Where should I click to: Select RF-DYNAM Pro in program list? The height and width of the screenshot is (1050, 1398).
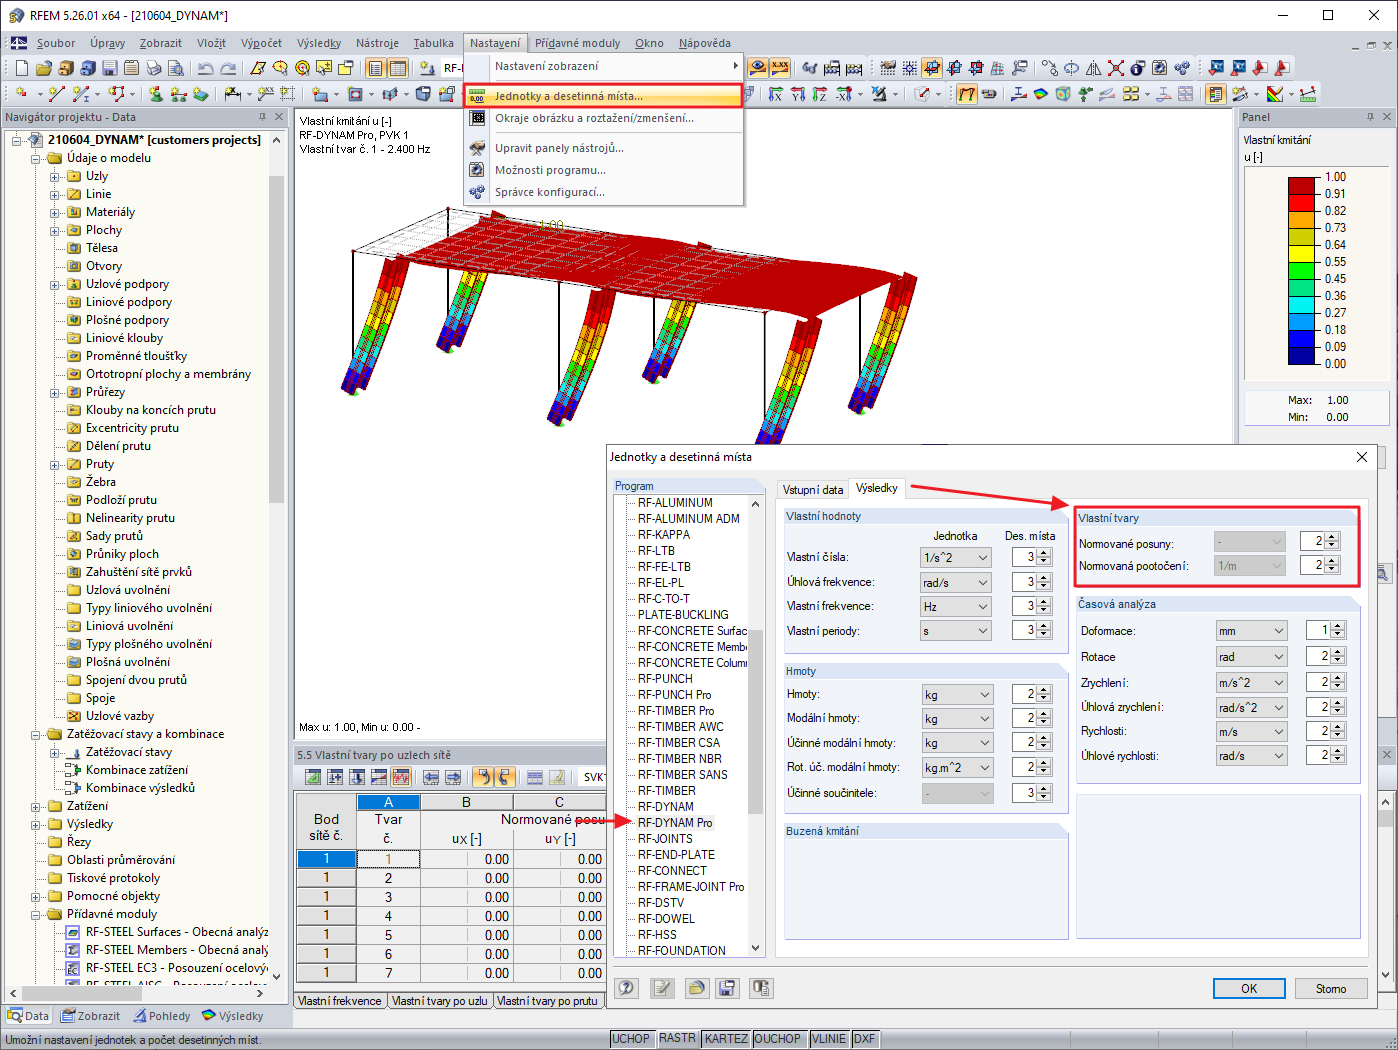pos(675,822)
